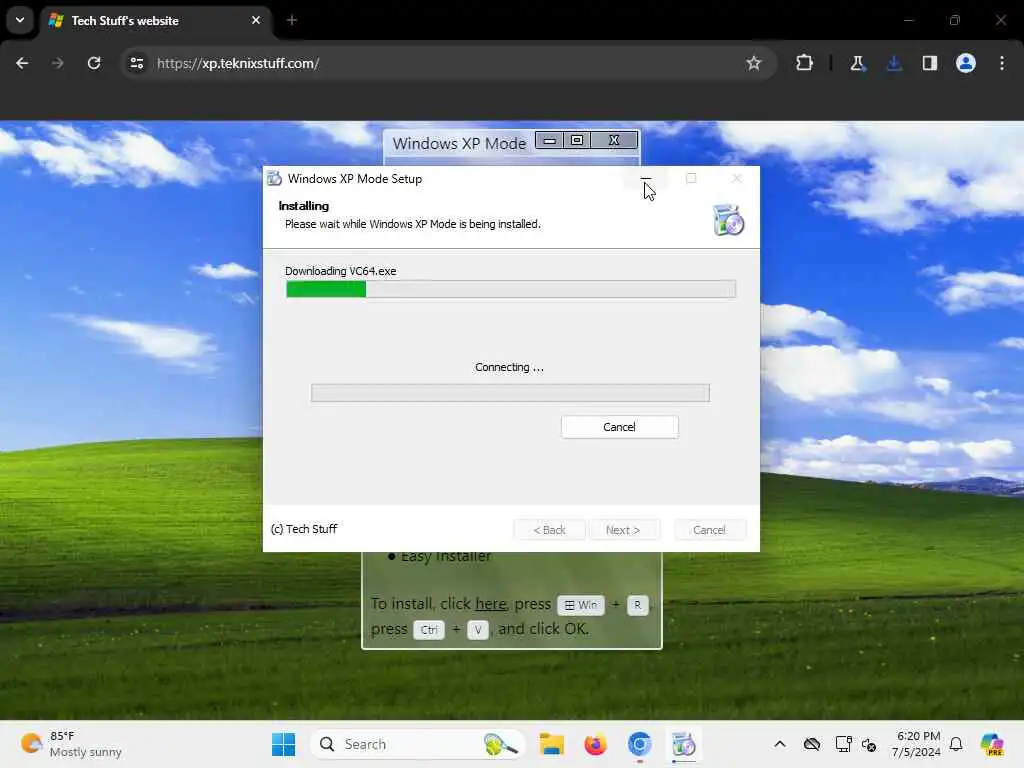Click the disabled Back button
Image resolution: width=1024 pixels, height=768 pixels.
tap(549, 530)
